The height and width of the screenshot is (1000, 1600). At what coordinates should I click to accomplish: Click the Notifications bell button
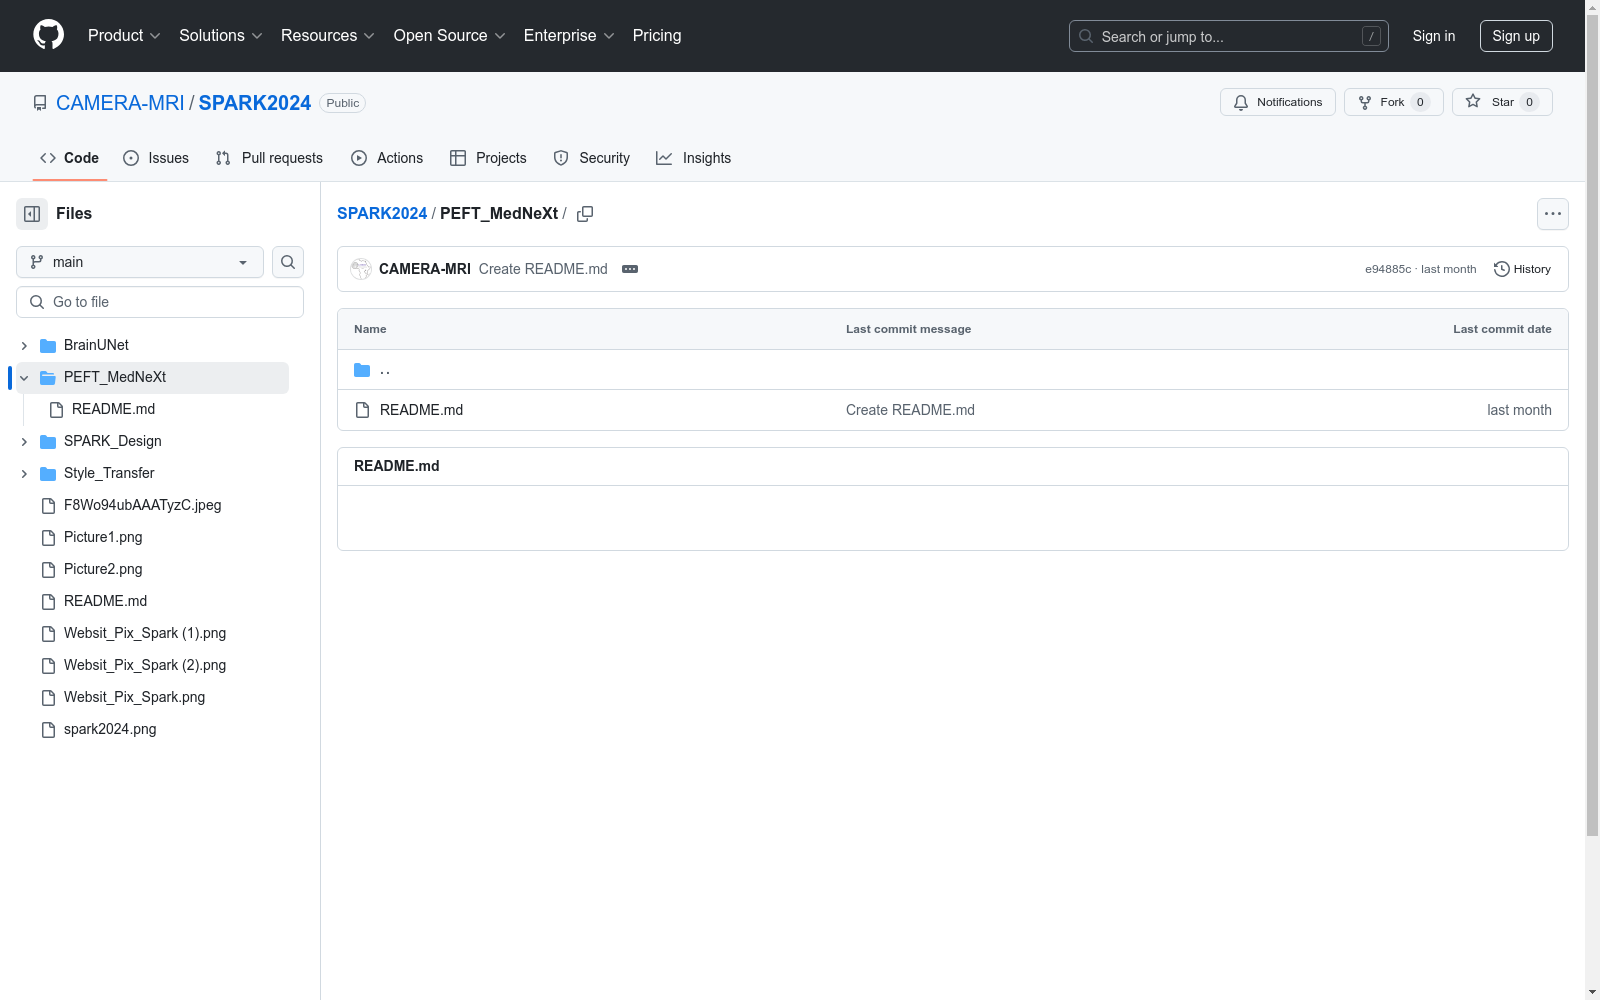point(1277,102)
